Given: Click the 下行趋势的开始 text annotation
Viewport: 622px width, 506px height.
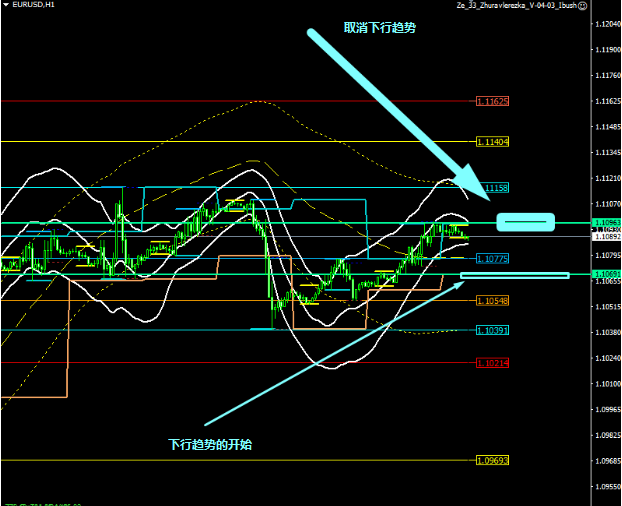Looking at the screenshot, I should pyautogui.click(x=210, y=444).
